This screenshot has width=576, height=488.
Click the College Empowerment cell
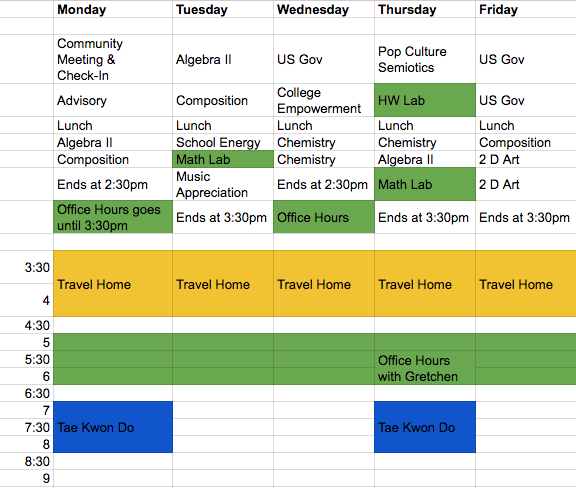pyautogui.click(x=324, y=100)
